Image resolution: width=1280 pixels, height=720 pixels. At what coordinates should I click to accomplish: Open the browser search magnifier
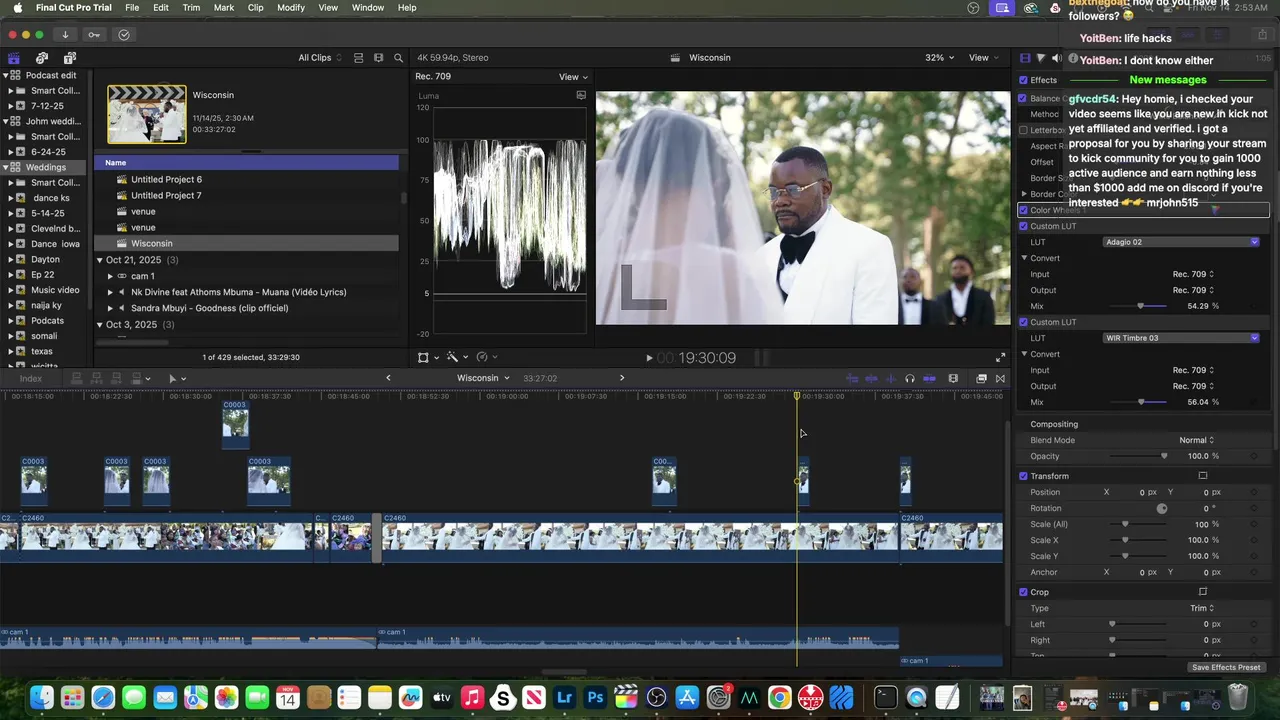tap(398, 58)
